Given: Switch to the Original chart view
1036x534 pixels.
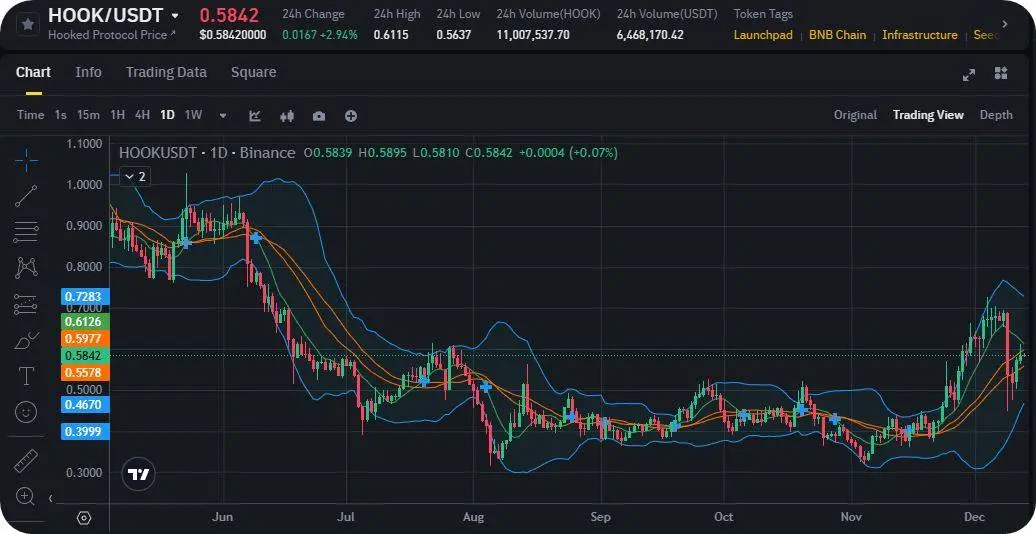Looking at the screenshot, I should 855,115.
